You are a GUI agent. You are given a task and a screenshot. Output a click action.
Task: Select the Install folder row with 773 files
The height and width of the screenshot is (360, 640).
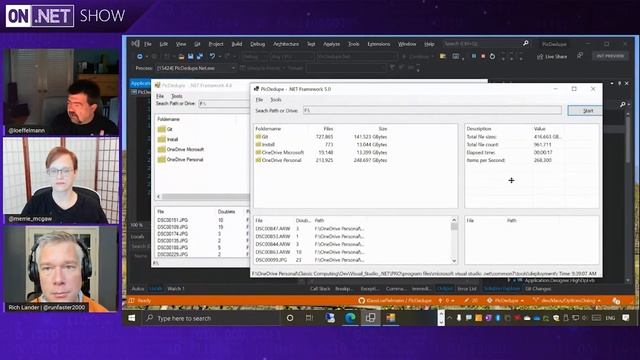pyautogui.click(x=321, y=144)
